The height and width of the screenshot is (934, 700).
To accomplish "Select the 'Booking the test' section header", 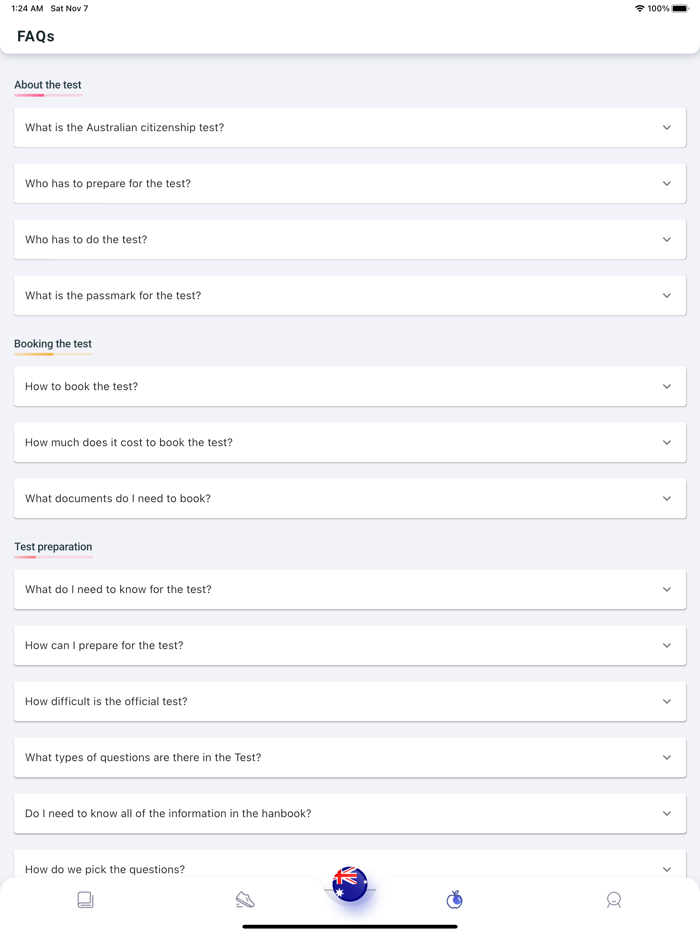I will (52, 343).
